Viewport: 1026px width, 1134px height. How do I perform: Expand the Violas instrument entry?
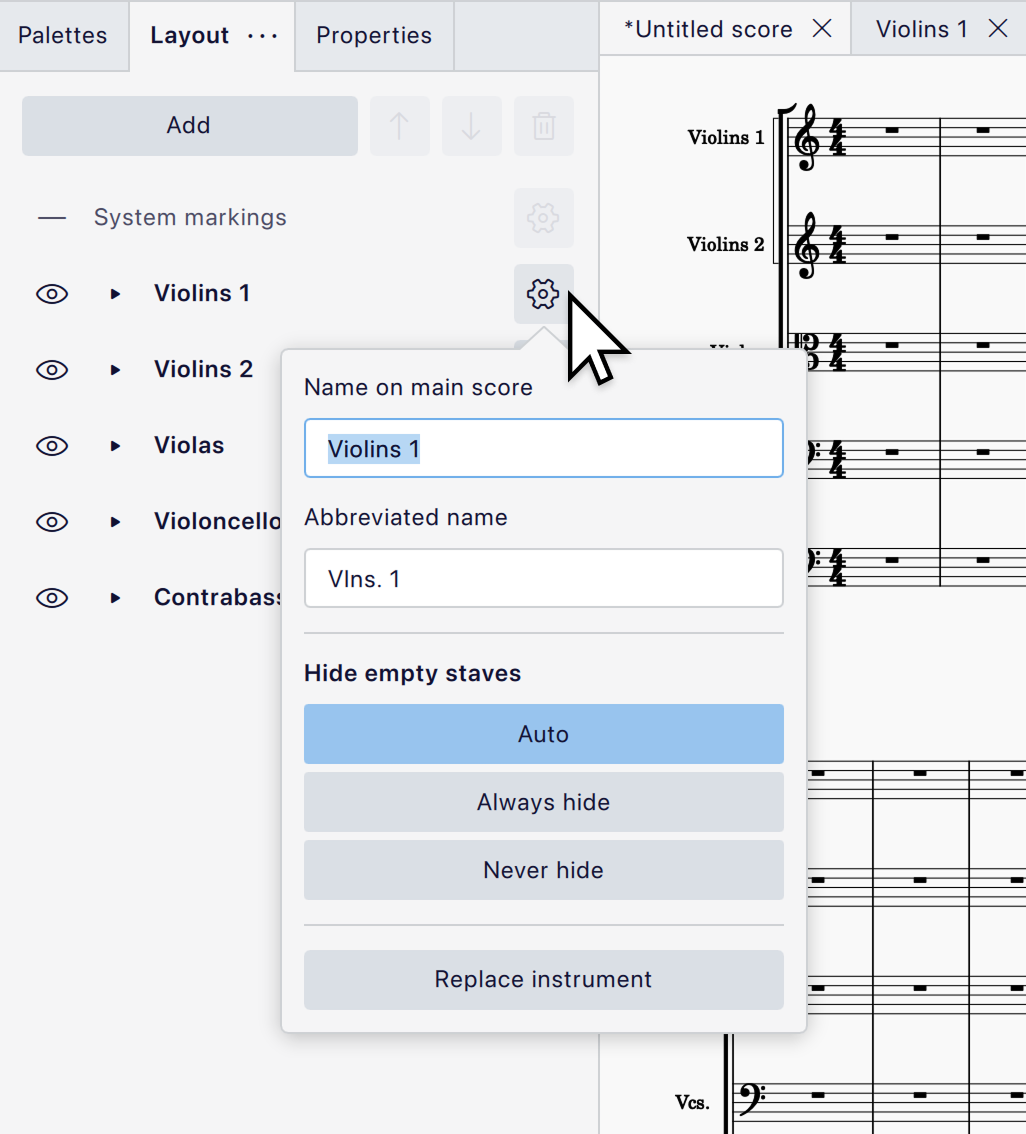114,446
